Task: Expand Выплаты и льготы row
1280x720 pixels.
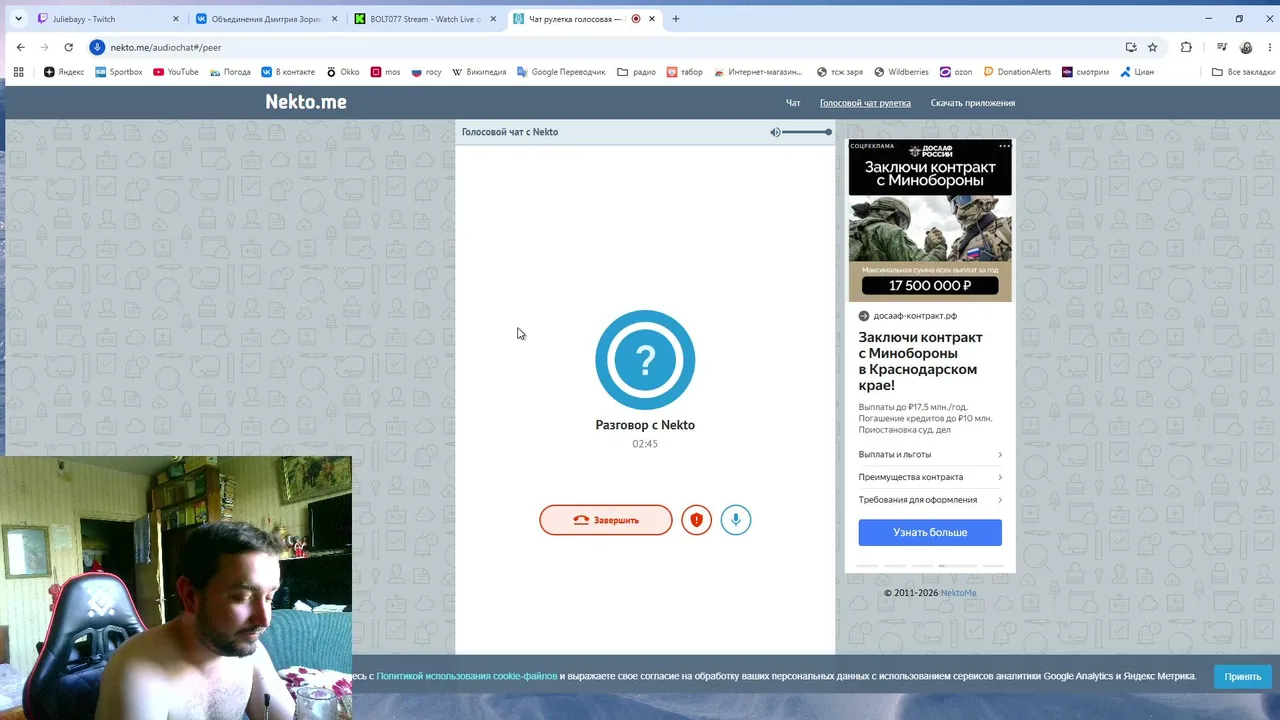Action: [930, 455]
